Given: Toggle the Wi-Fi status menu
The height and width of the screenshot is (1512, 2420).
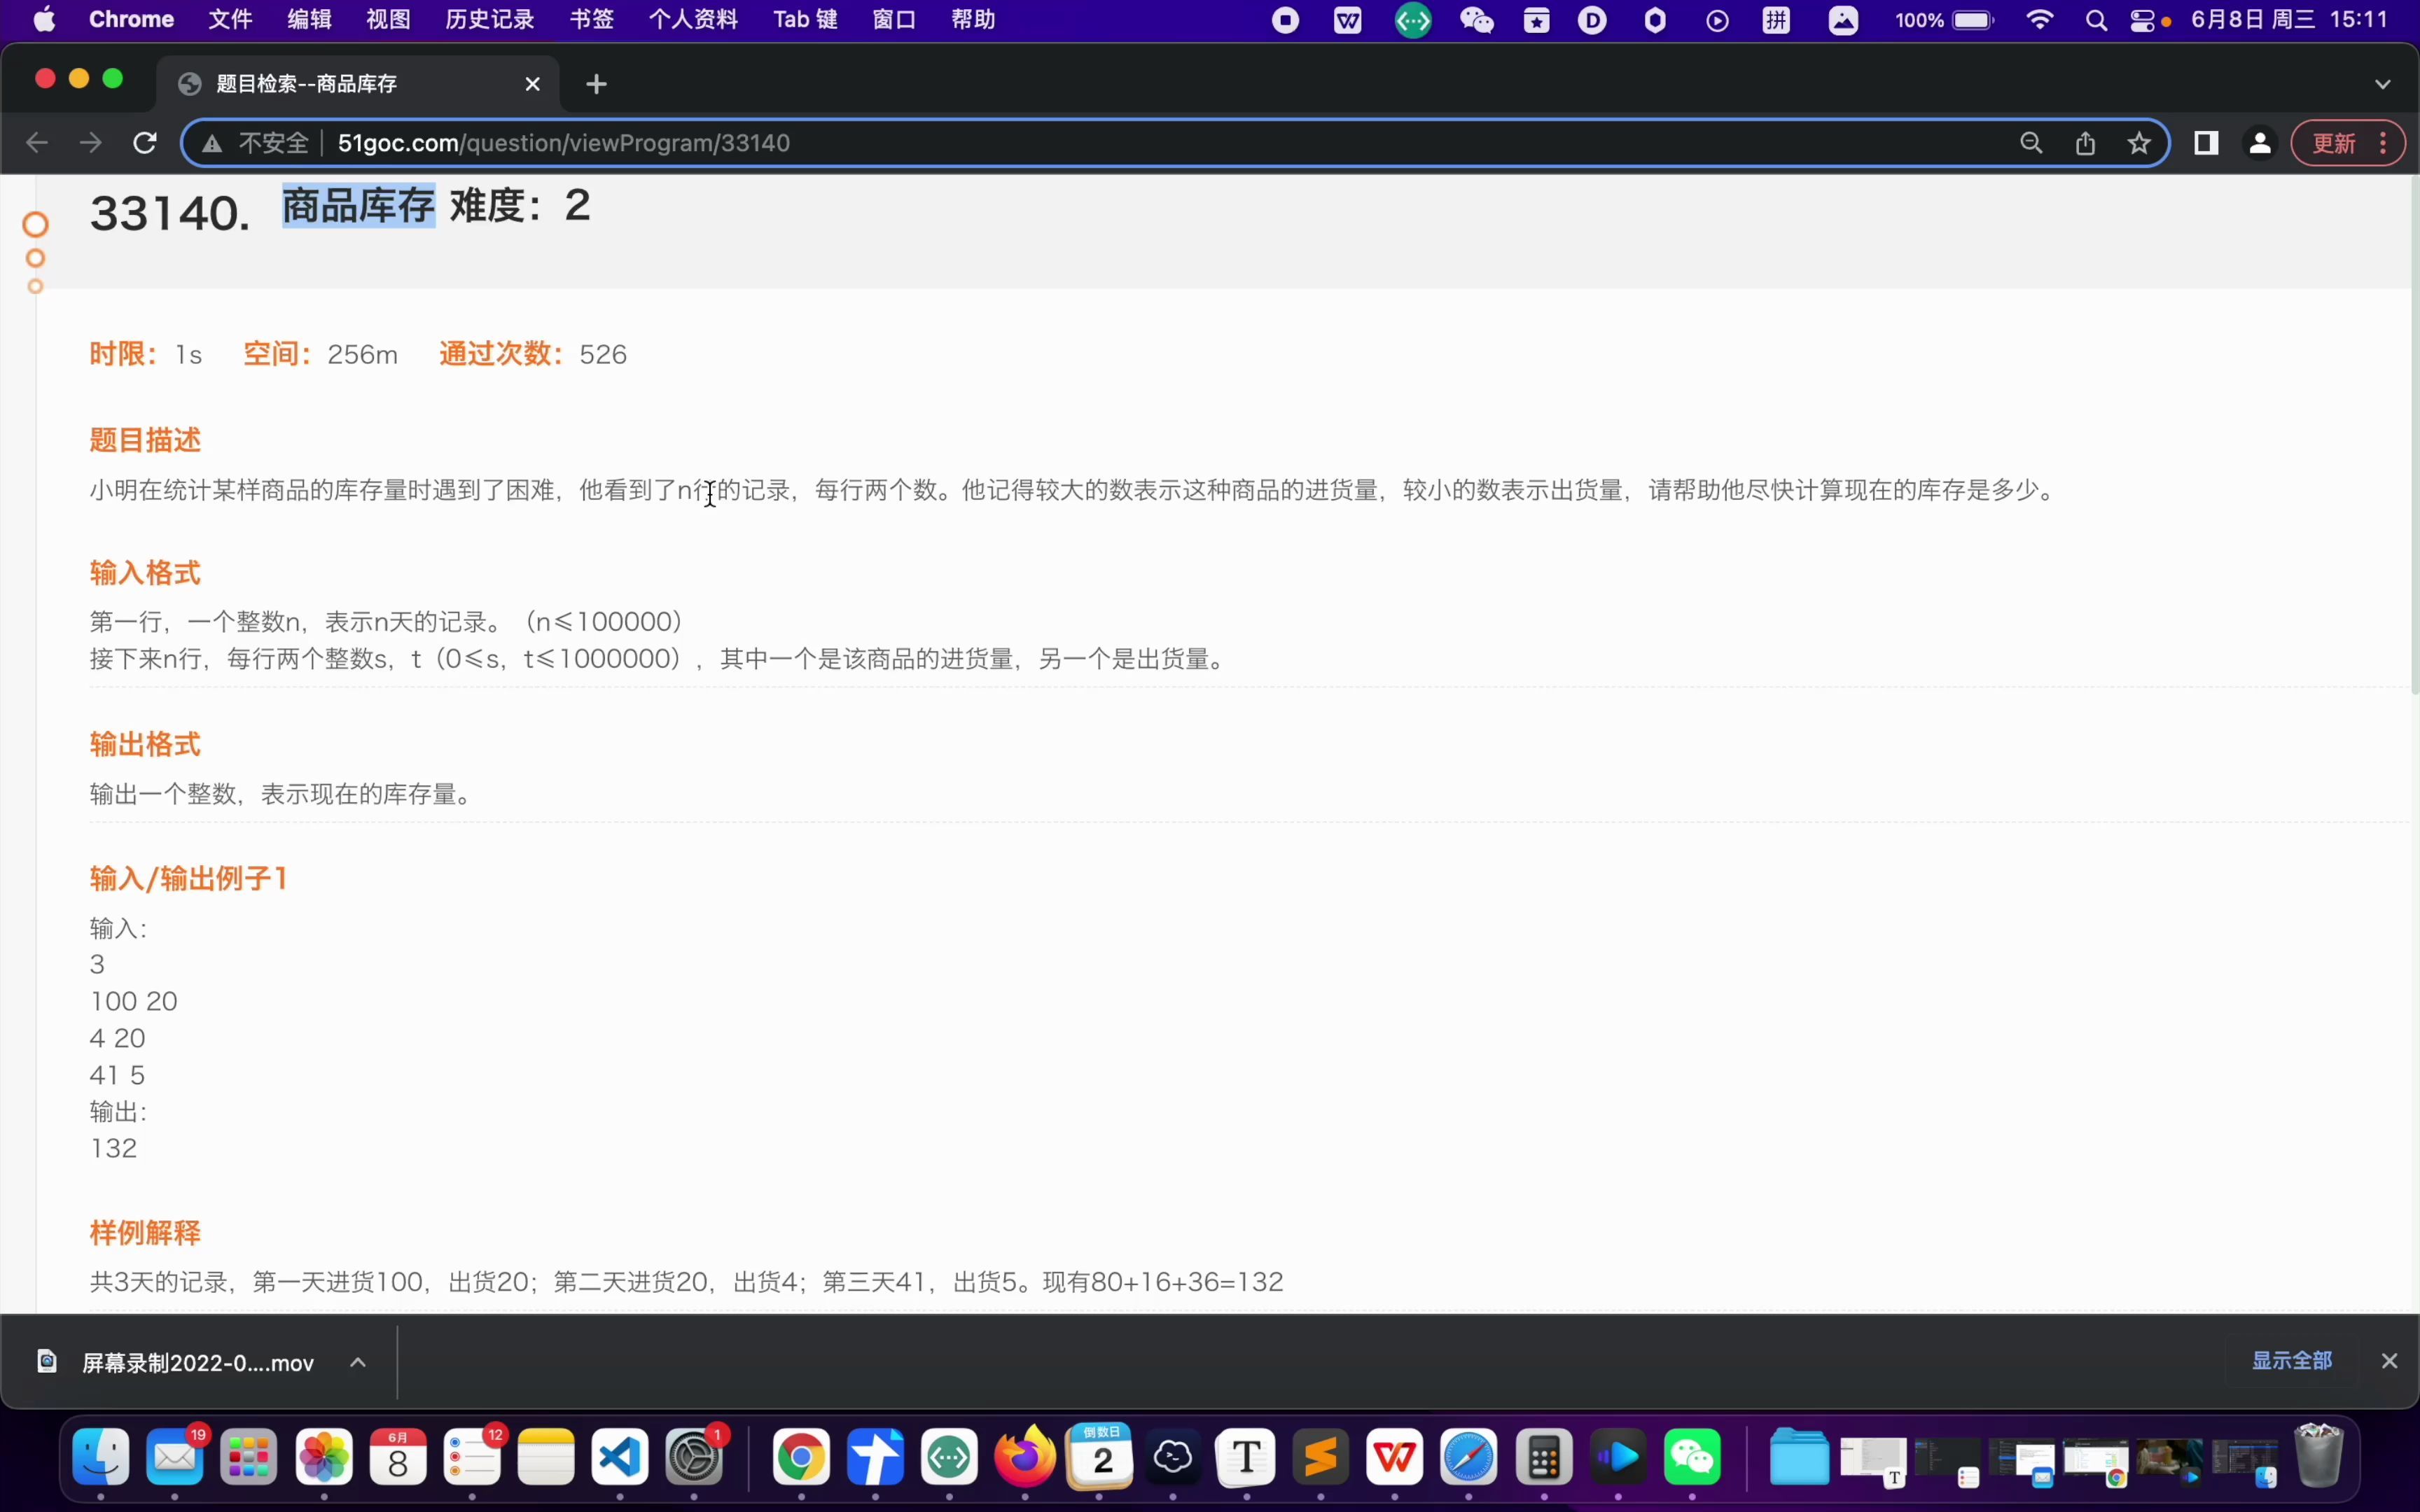Looking at the screenshot, I should pyautogui.click(x=2039, y=20).
